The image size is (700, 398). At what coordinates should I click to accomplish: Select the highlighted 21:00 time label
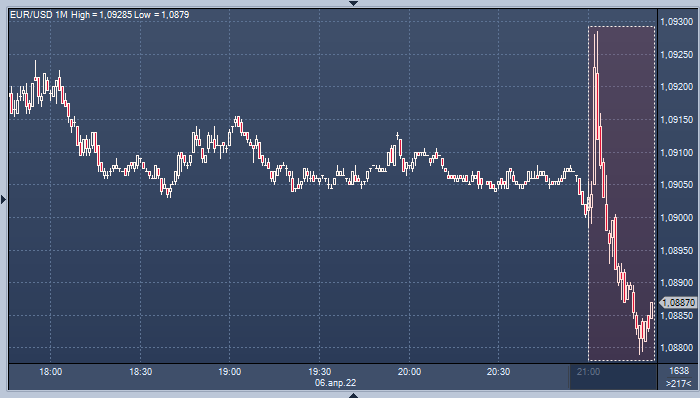coord(588,372)
